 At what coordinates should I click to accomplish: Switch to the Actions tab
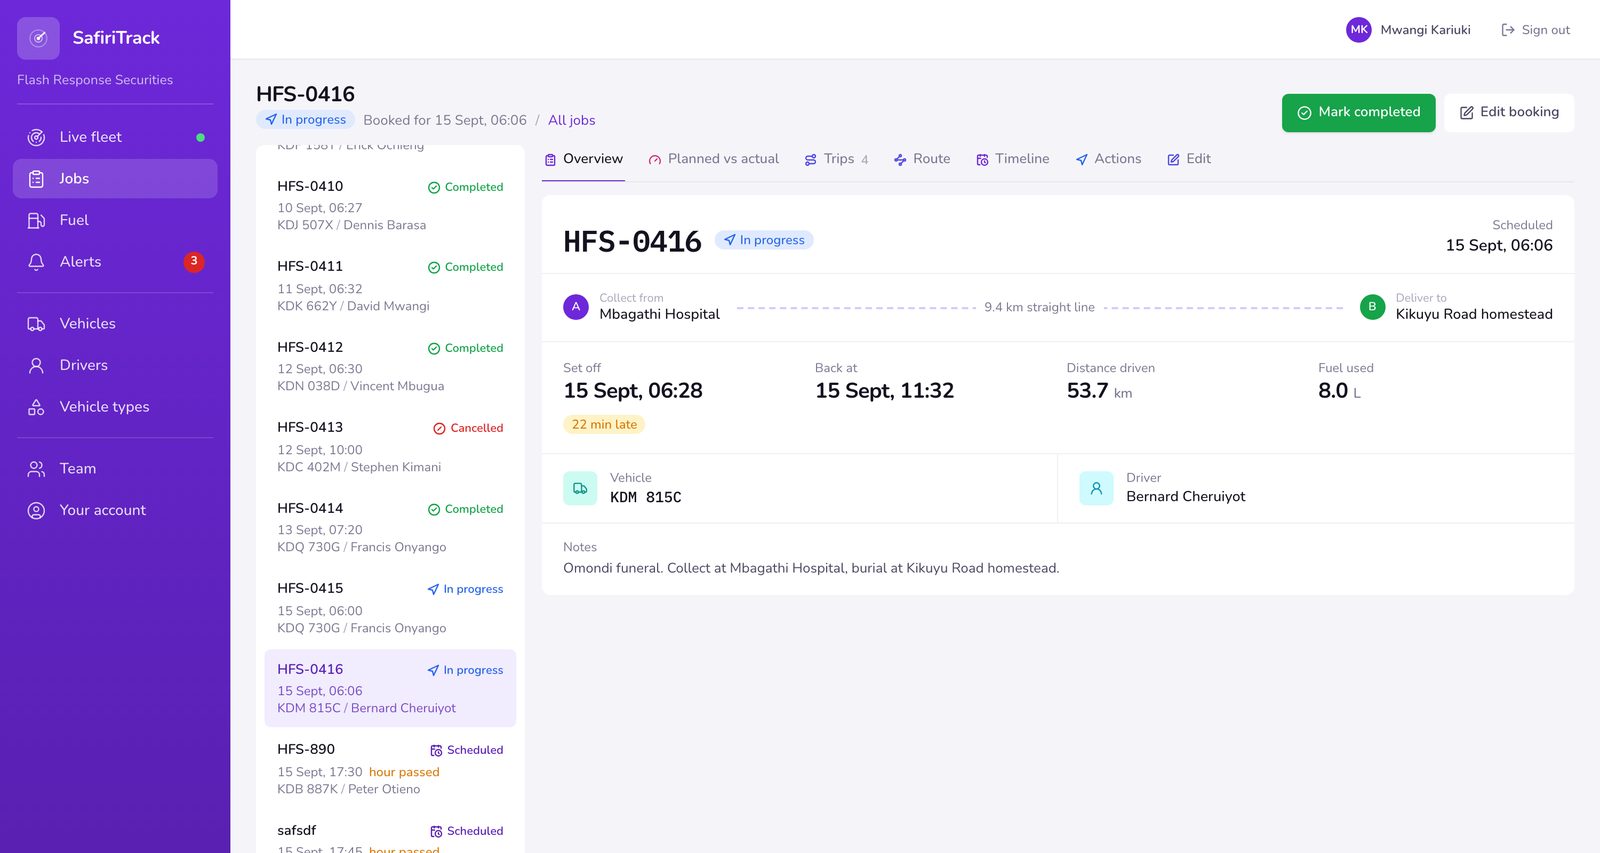click(x=1107, y=159)
